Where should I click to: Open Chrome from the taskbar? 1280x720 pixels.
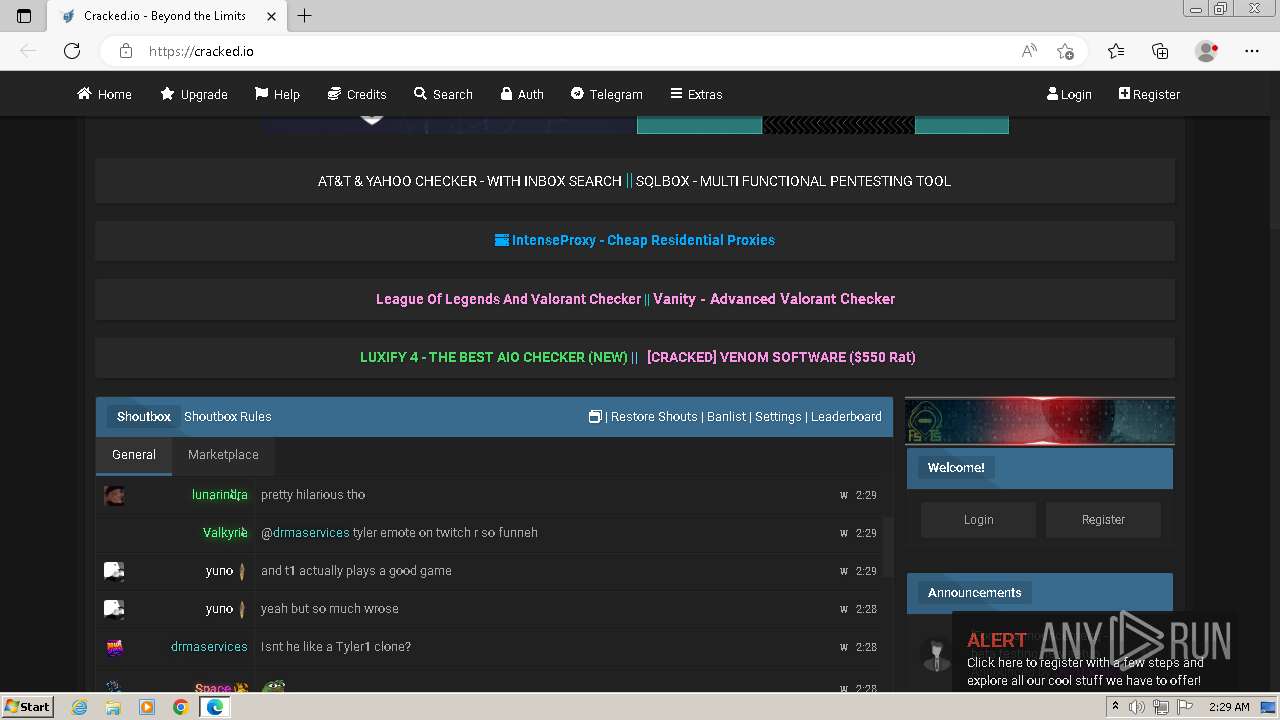(180, 707)
